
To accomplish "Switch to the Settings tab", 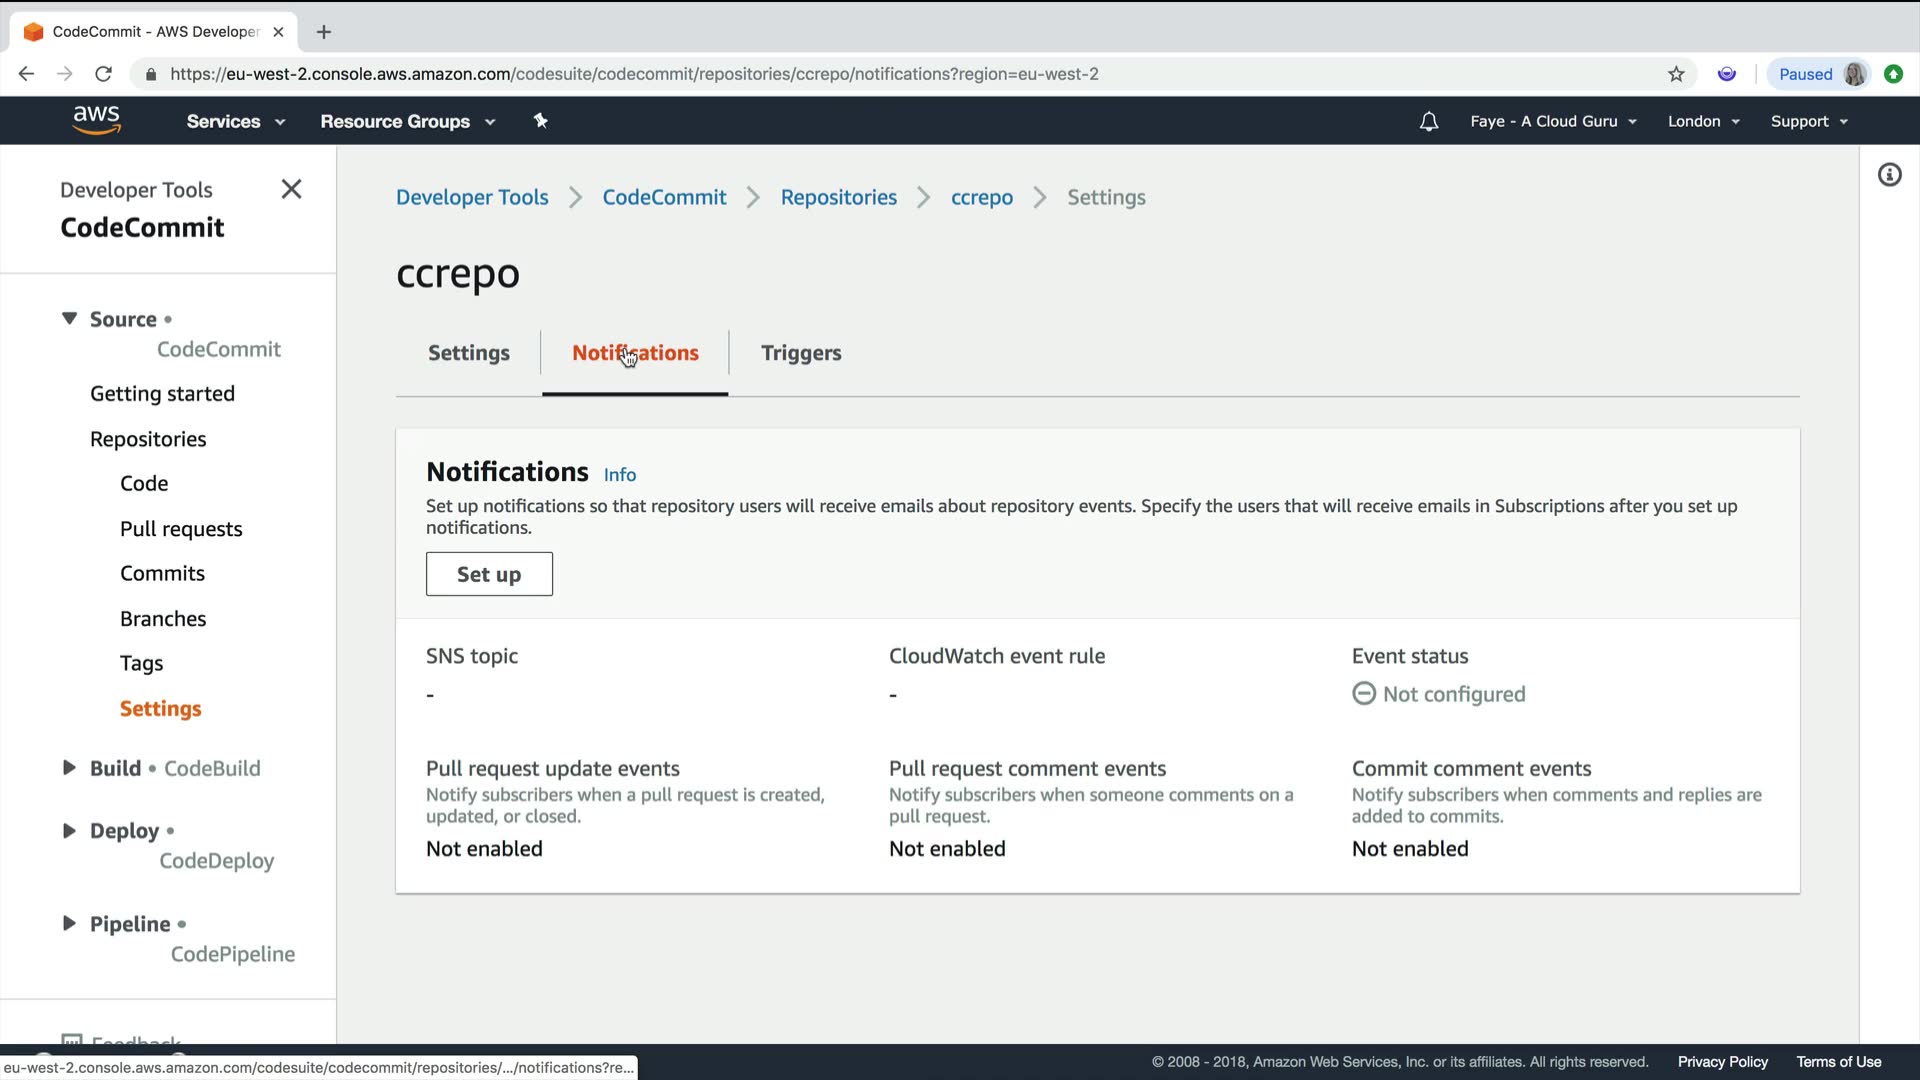I will (468, 353).
